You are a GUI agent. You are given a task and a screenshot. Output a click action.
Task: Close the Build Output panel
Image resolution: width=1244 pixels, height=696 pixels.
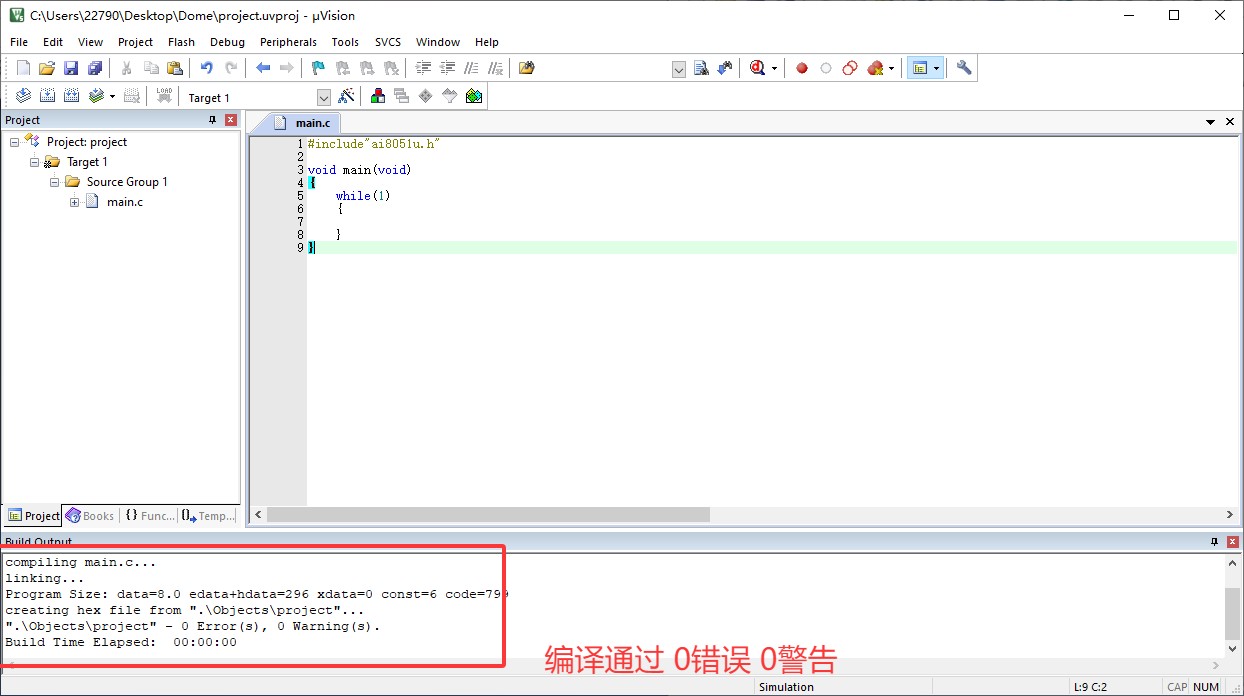1233,541
